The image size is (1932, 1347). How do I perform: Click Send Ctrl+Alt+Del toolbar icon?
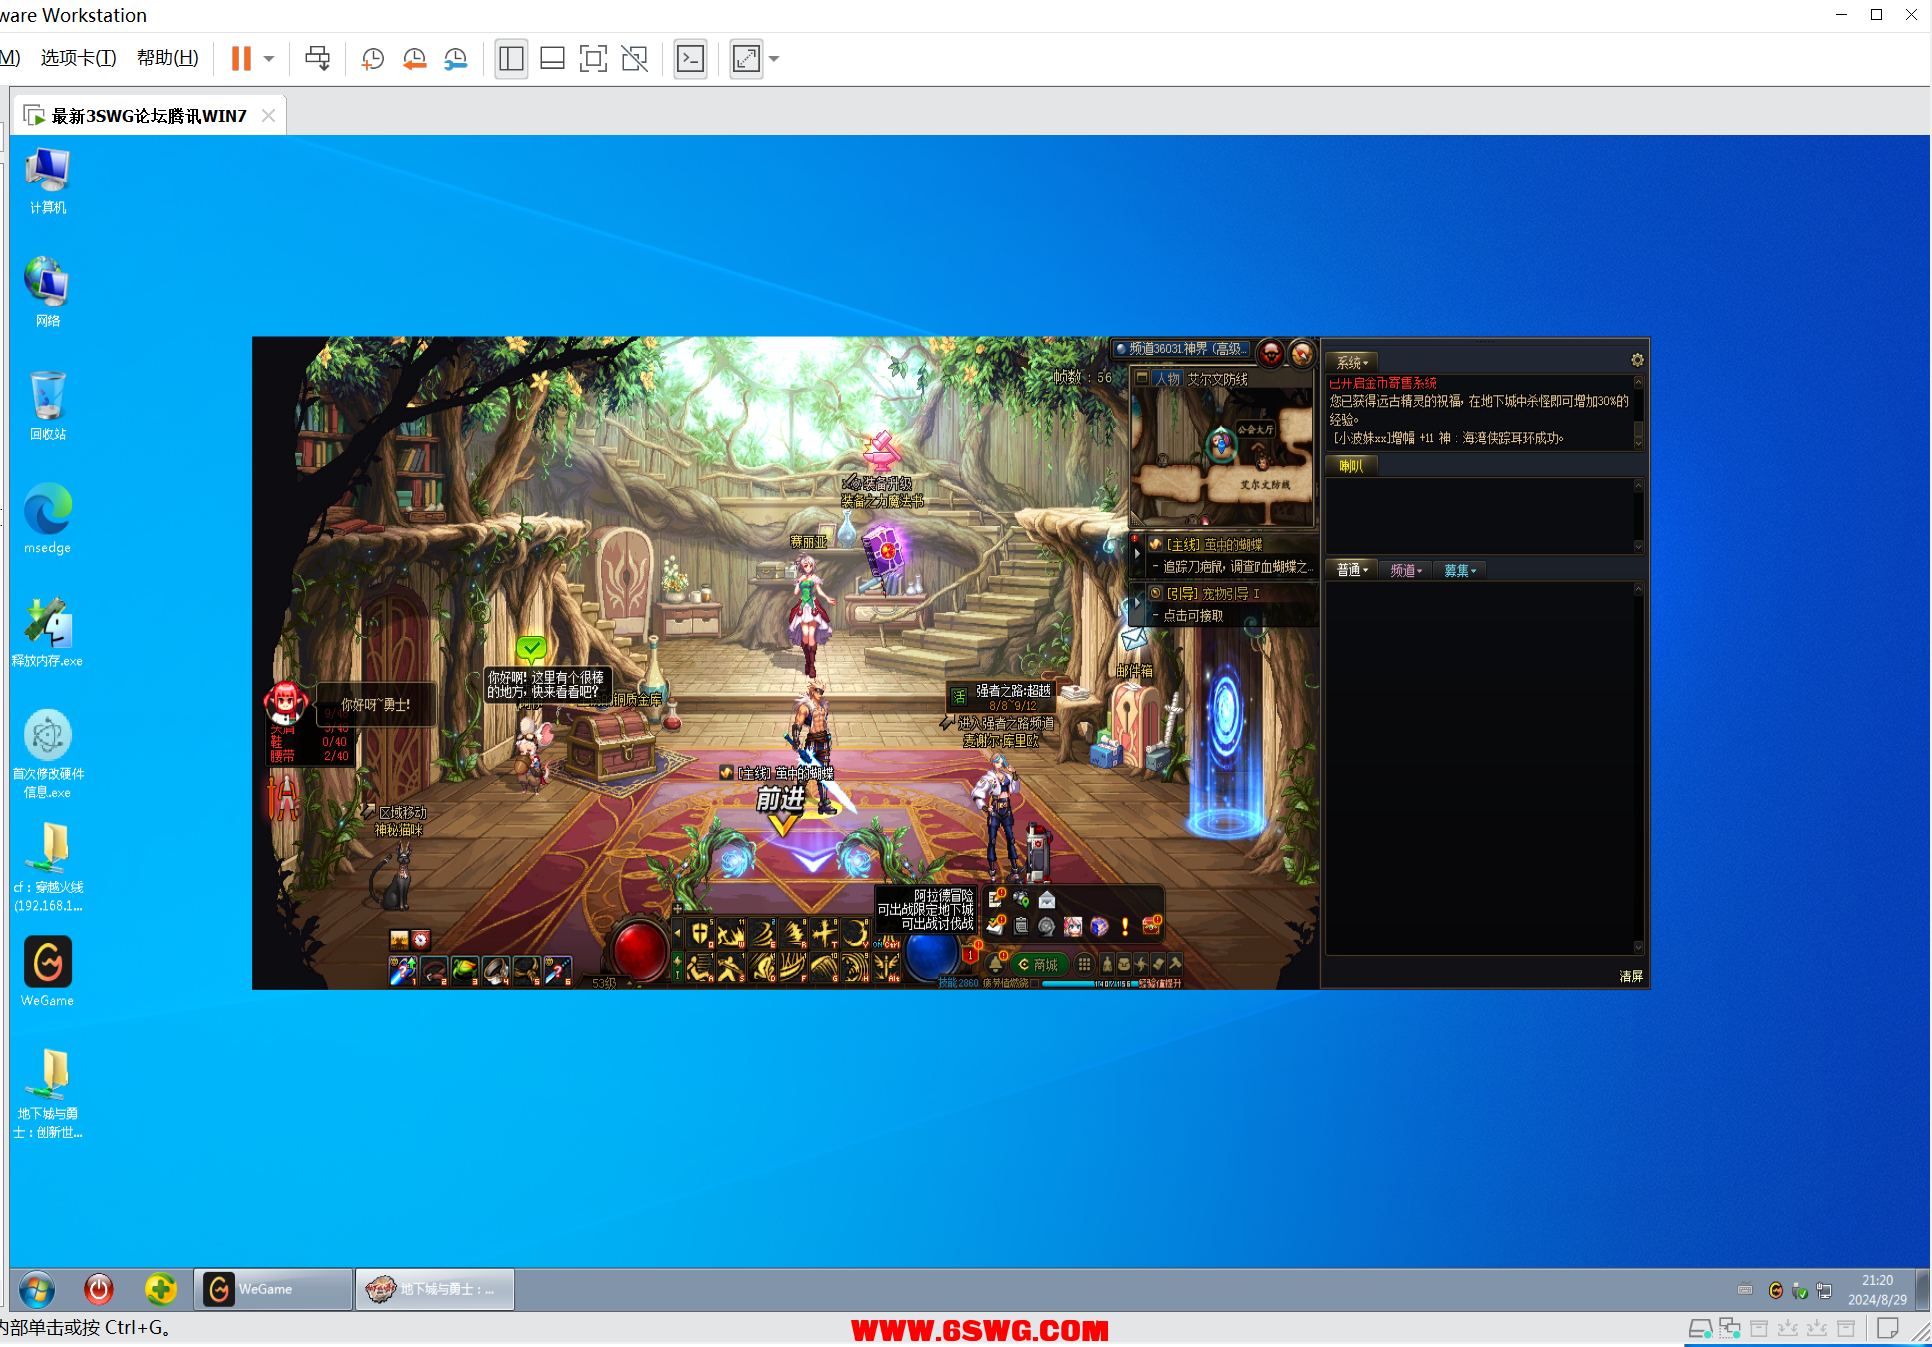[317, 59]
